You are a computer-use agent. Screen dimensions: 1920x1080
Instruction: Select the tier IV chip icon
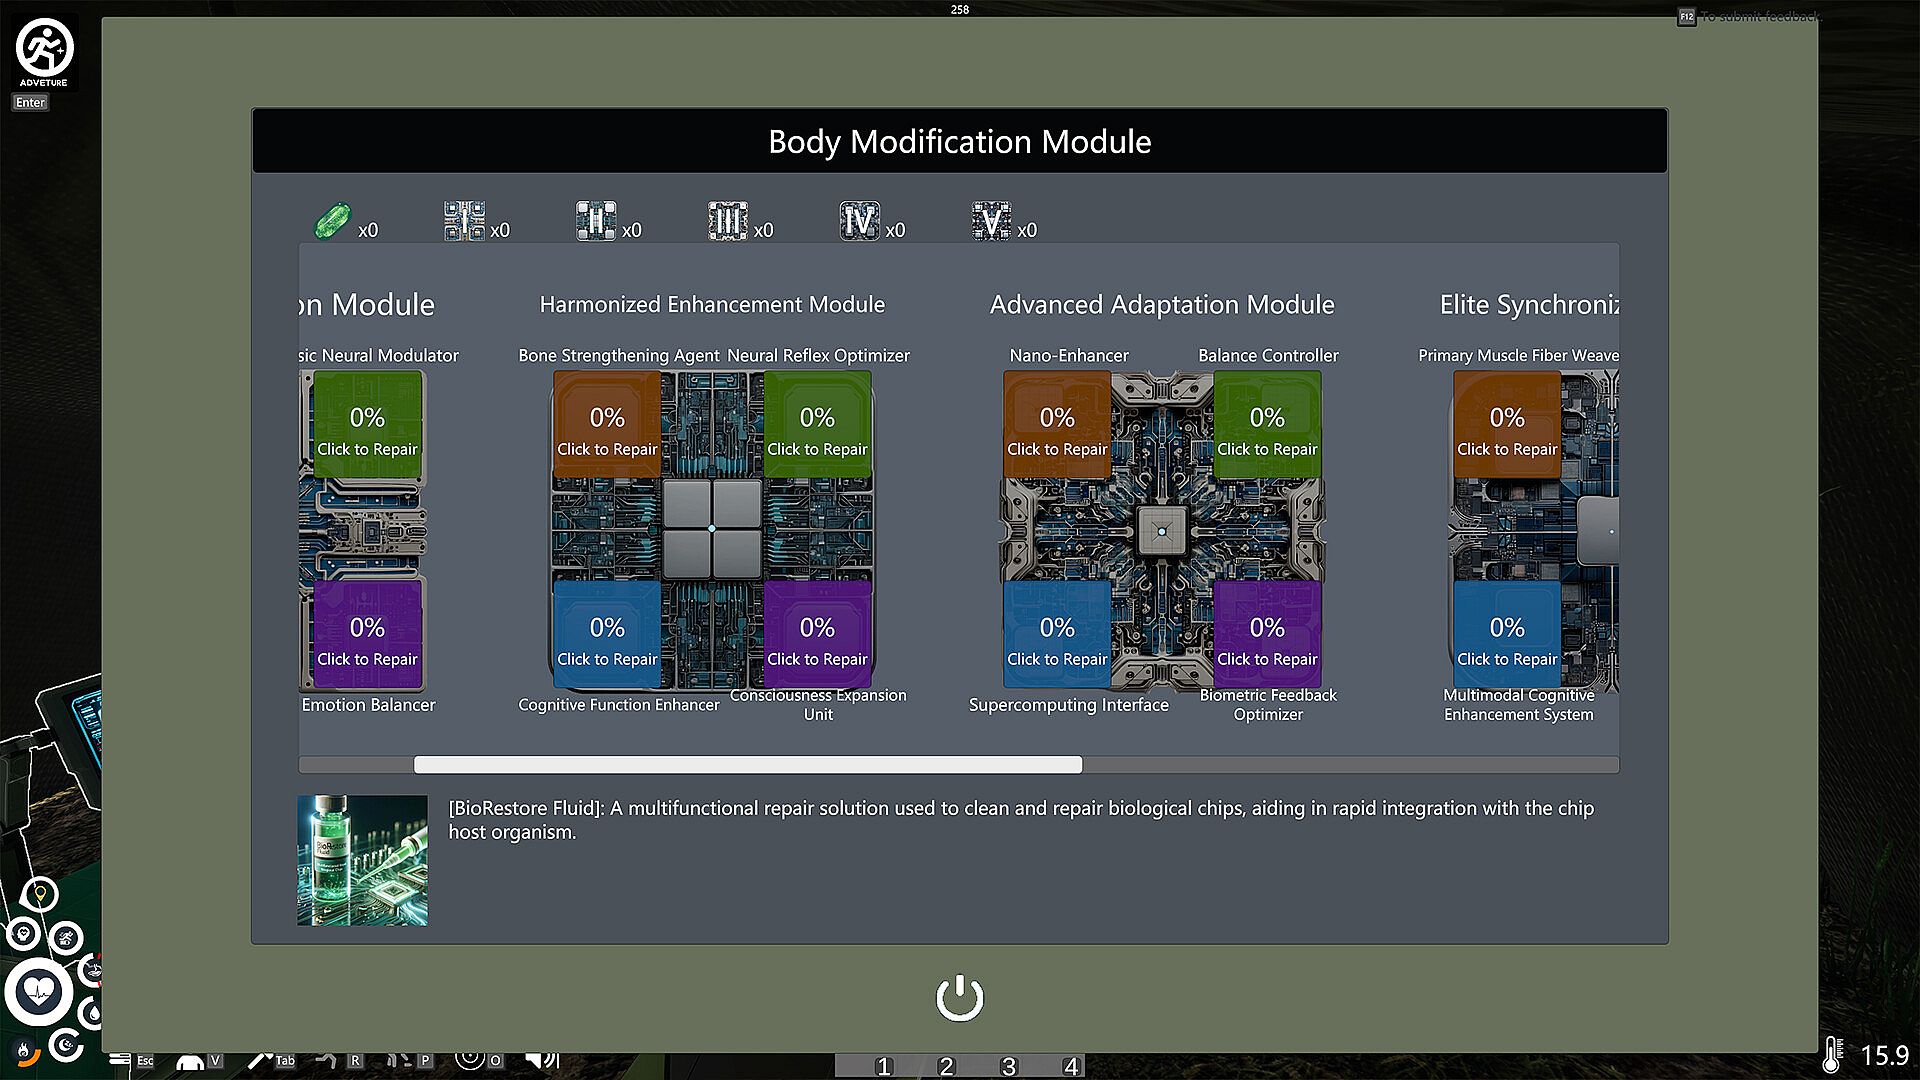tap(859, 221)
